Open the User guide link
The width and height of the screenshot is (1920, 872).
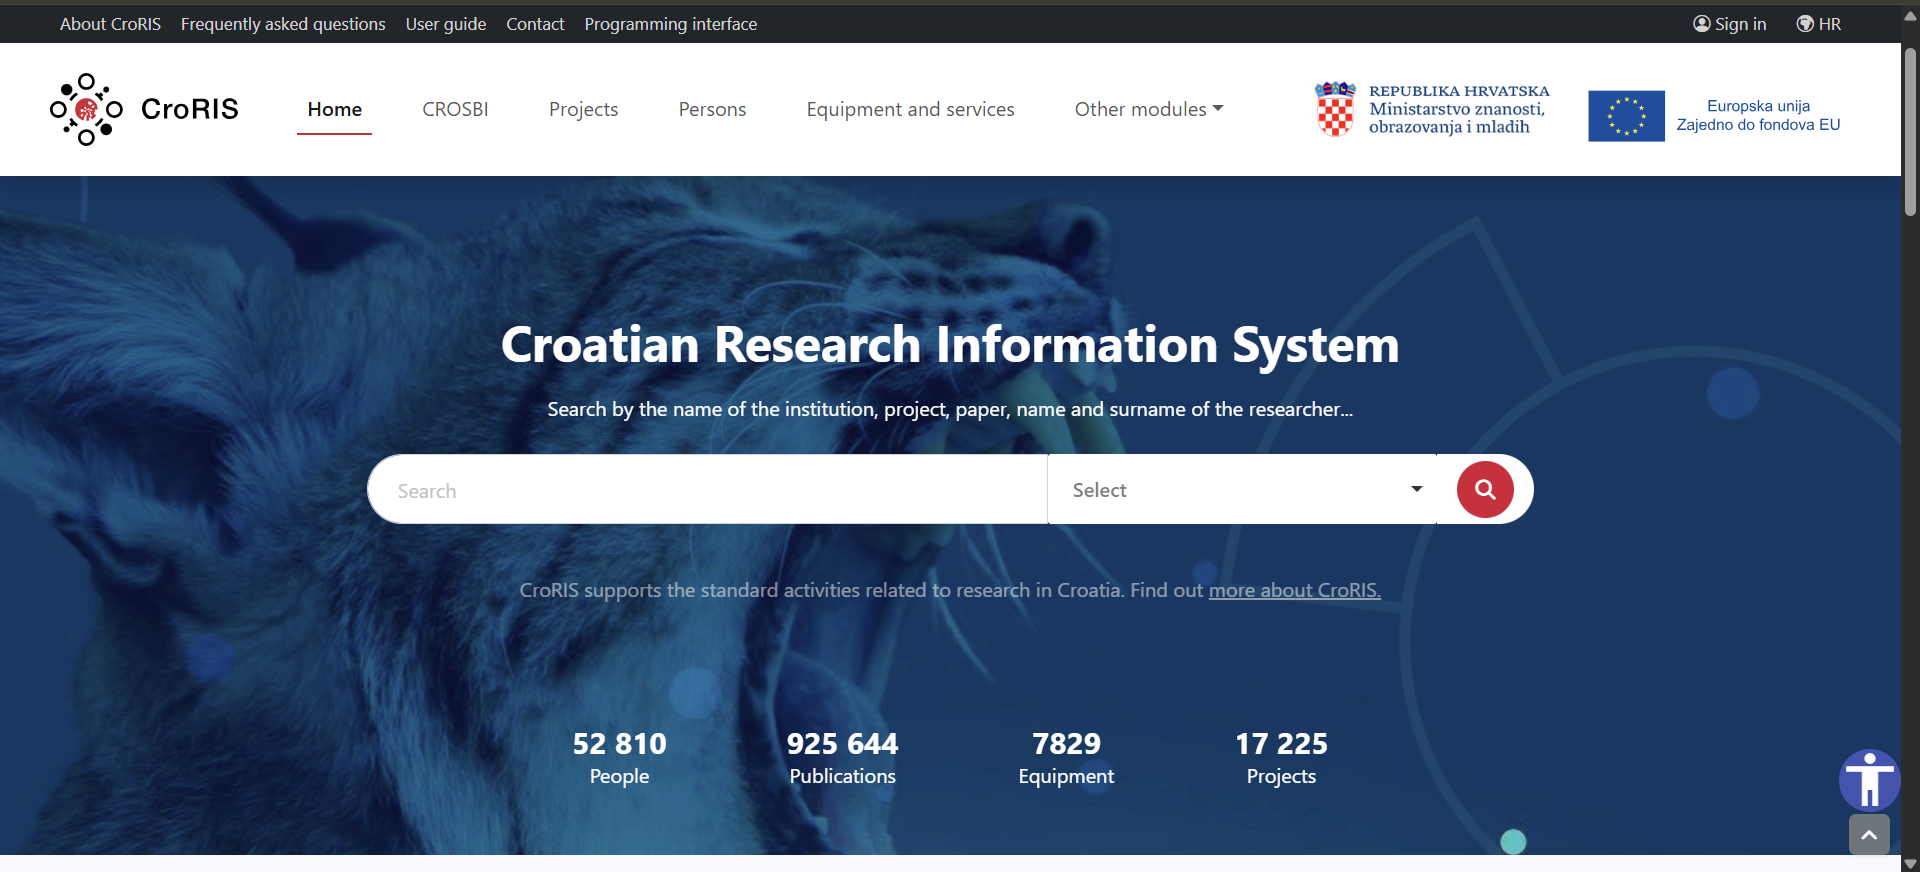coord(446,24)
